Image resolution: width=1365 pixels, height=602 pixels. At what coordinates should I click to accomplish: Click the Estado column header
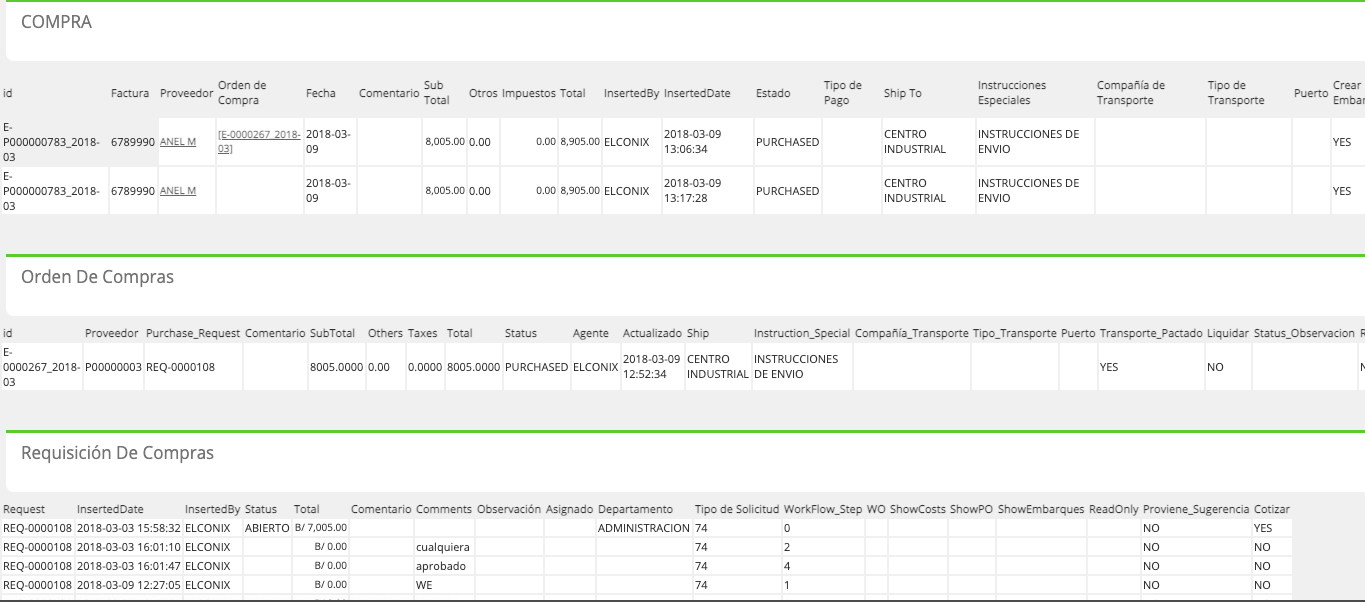click(773, 93)
